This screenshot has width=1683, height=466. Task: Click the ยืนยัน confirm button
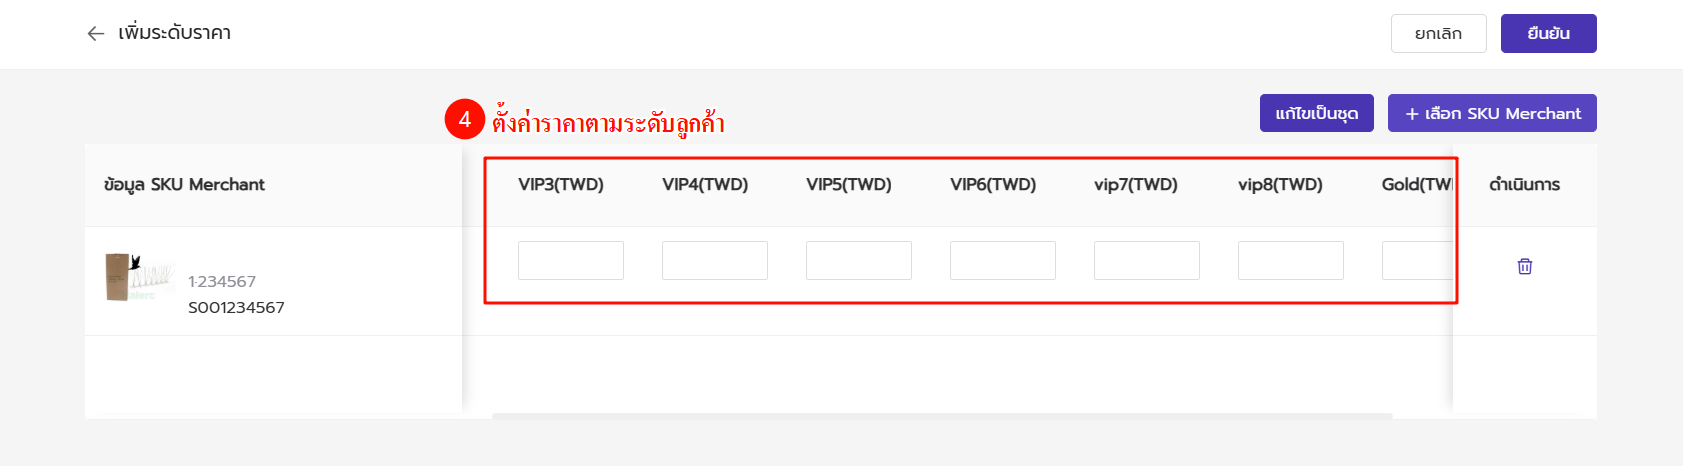[x=1548, y=33]
